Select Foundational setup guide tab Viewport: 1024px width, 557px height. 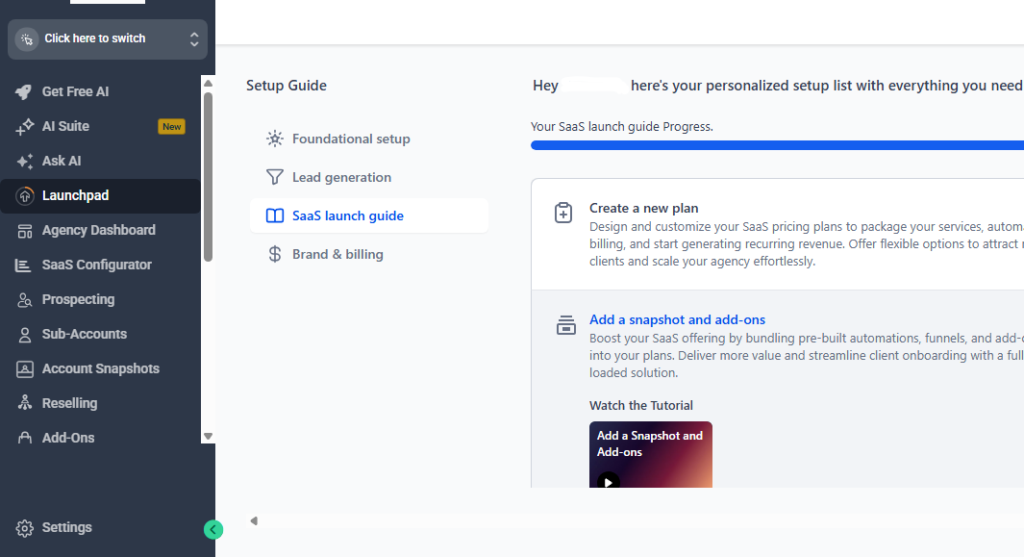point(369,138)
